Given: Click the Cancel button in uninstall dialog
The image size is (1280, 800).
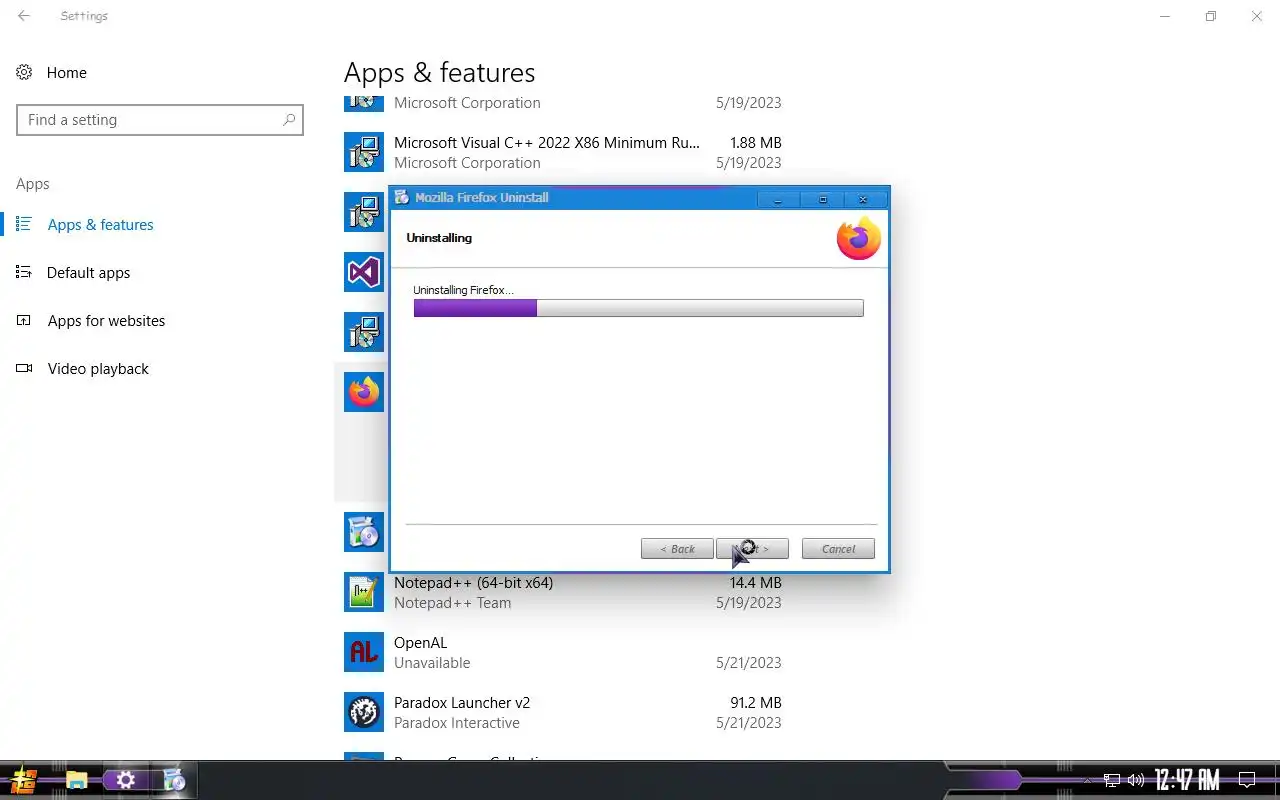Looking at the screenshot, I should [x=838, y=549].
